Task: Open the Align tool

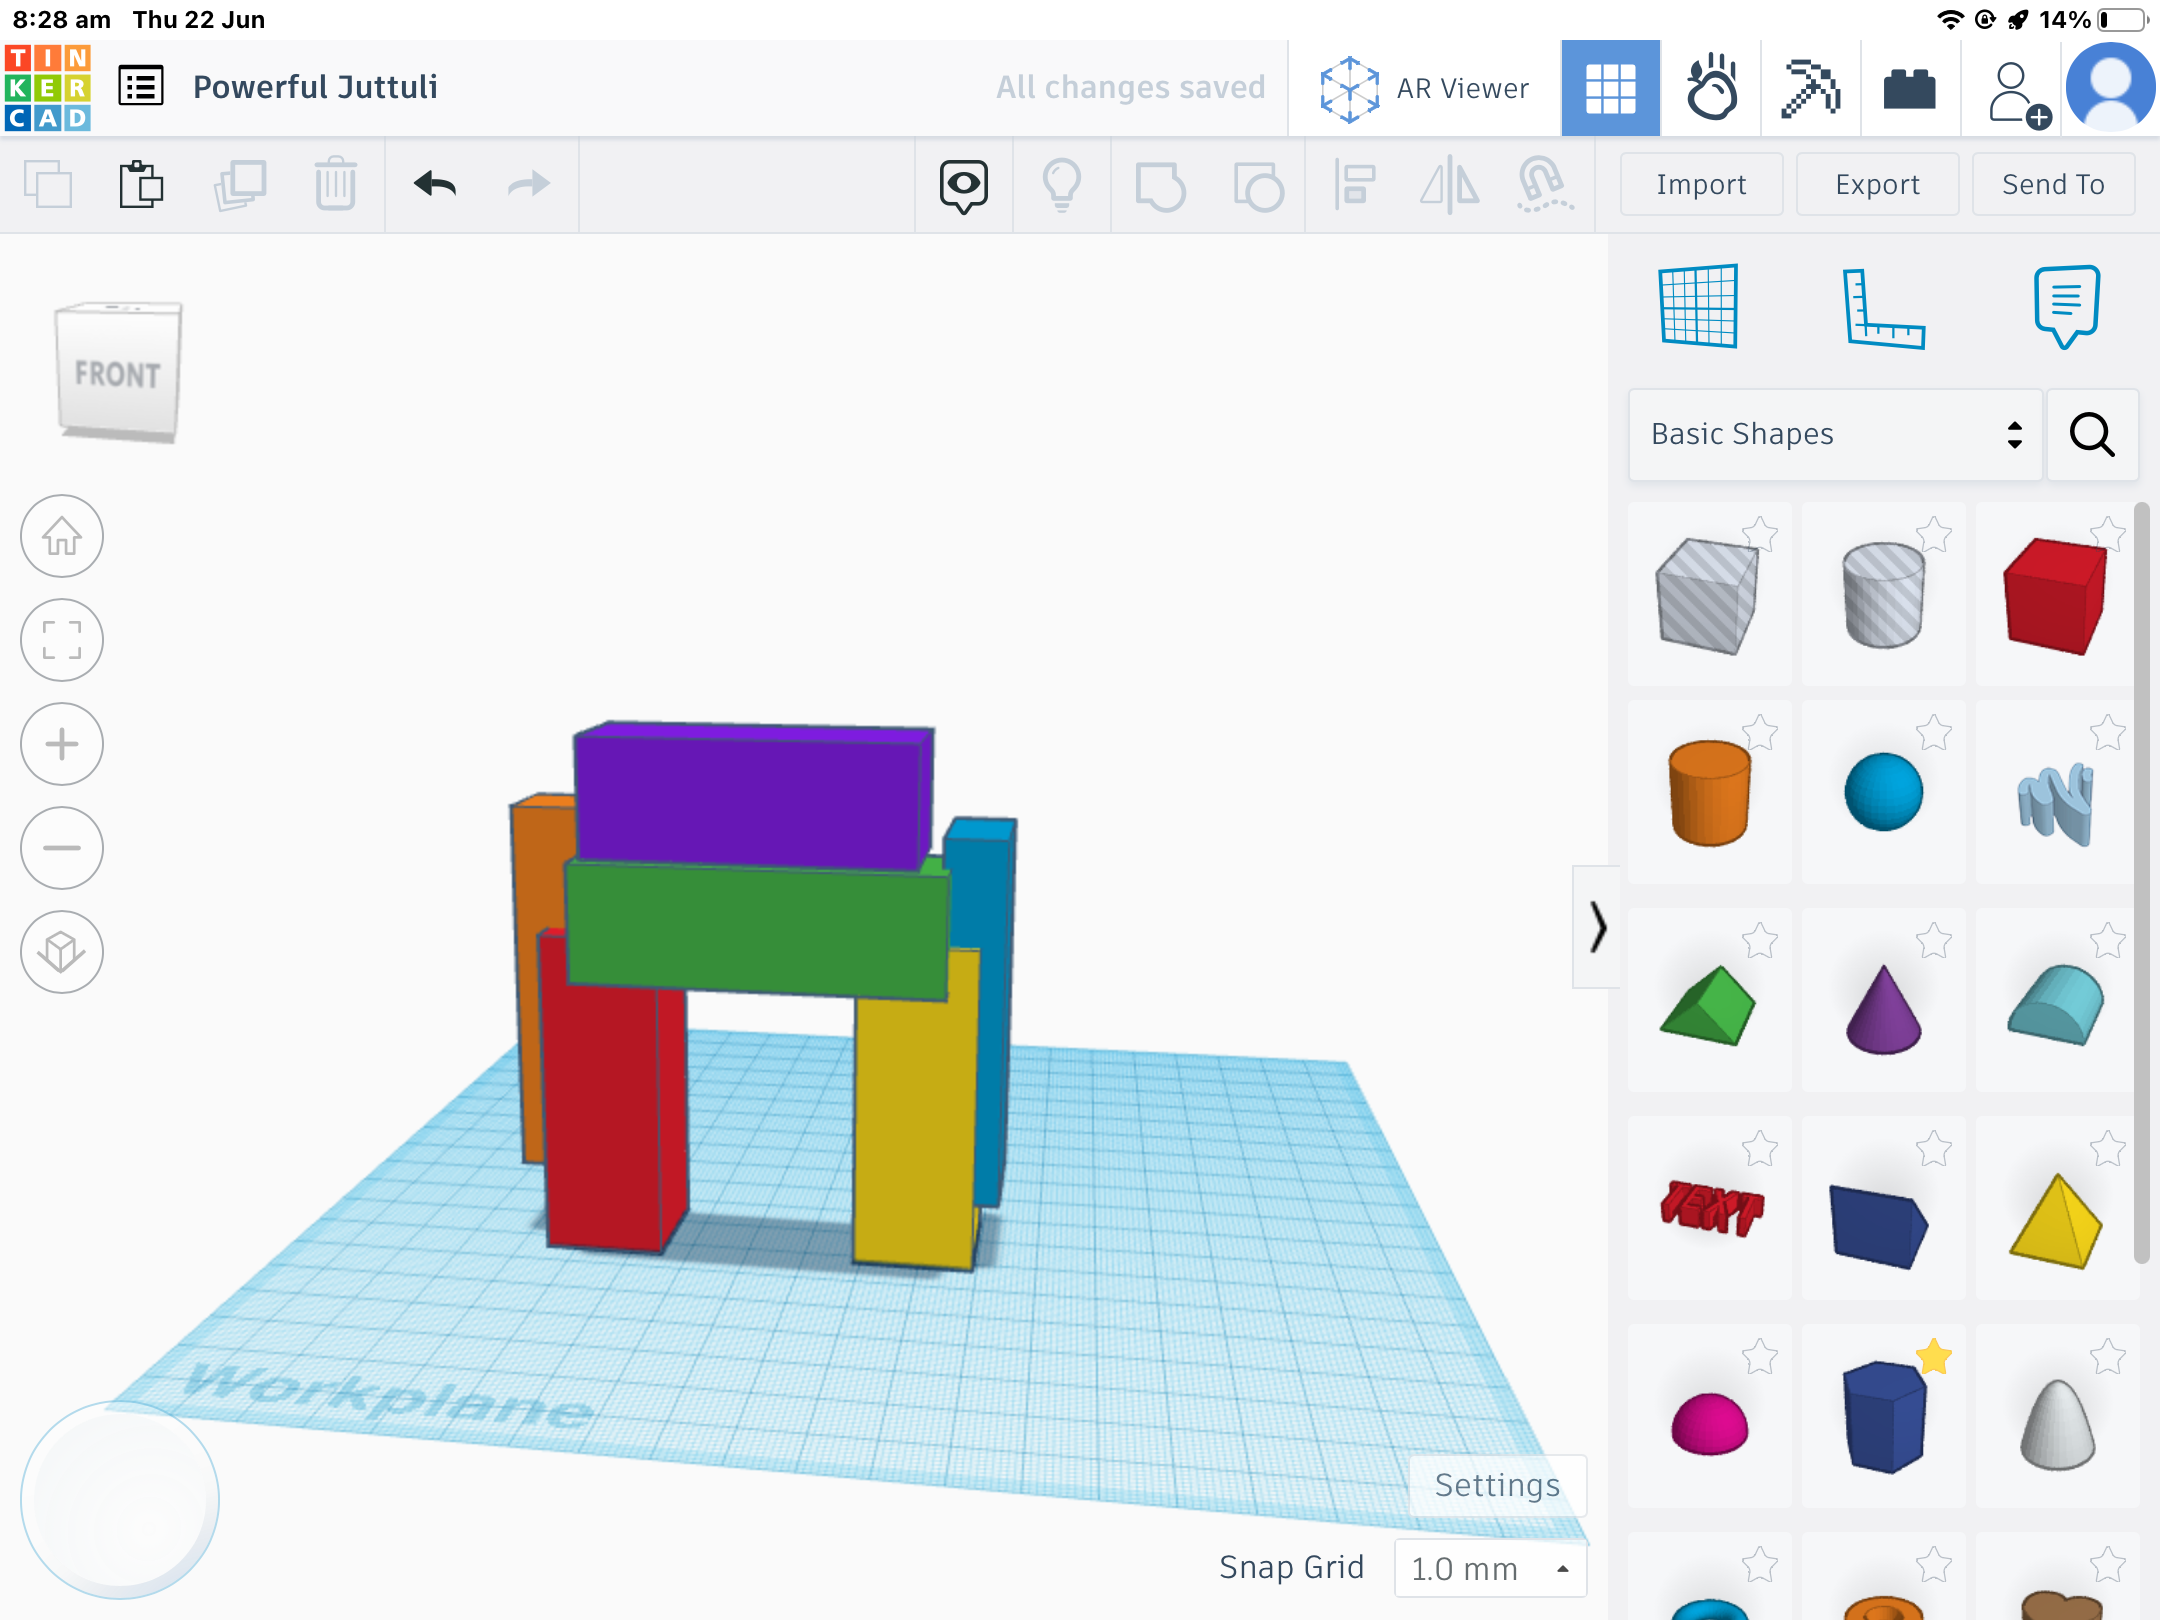Action: click(x=1355, y=186)
